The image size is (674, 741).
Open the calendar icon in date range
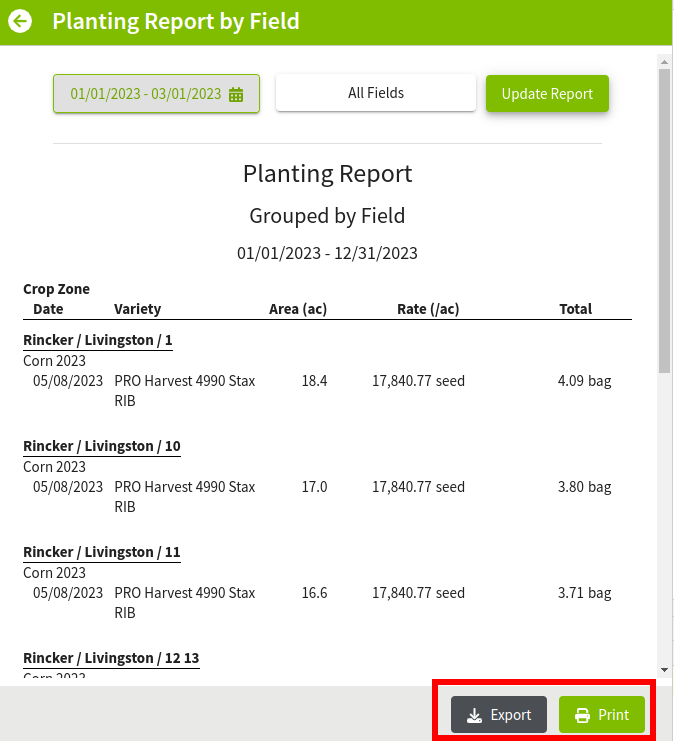[236, 95]
